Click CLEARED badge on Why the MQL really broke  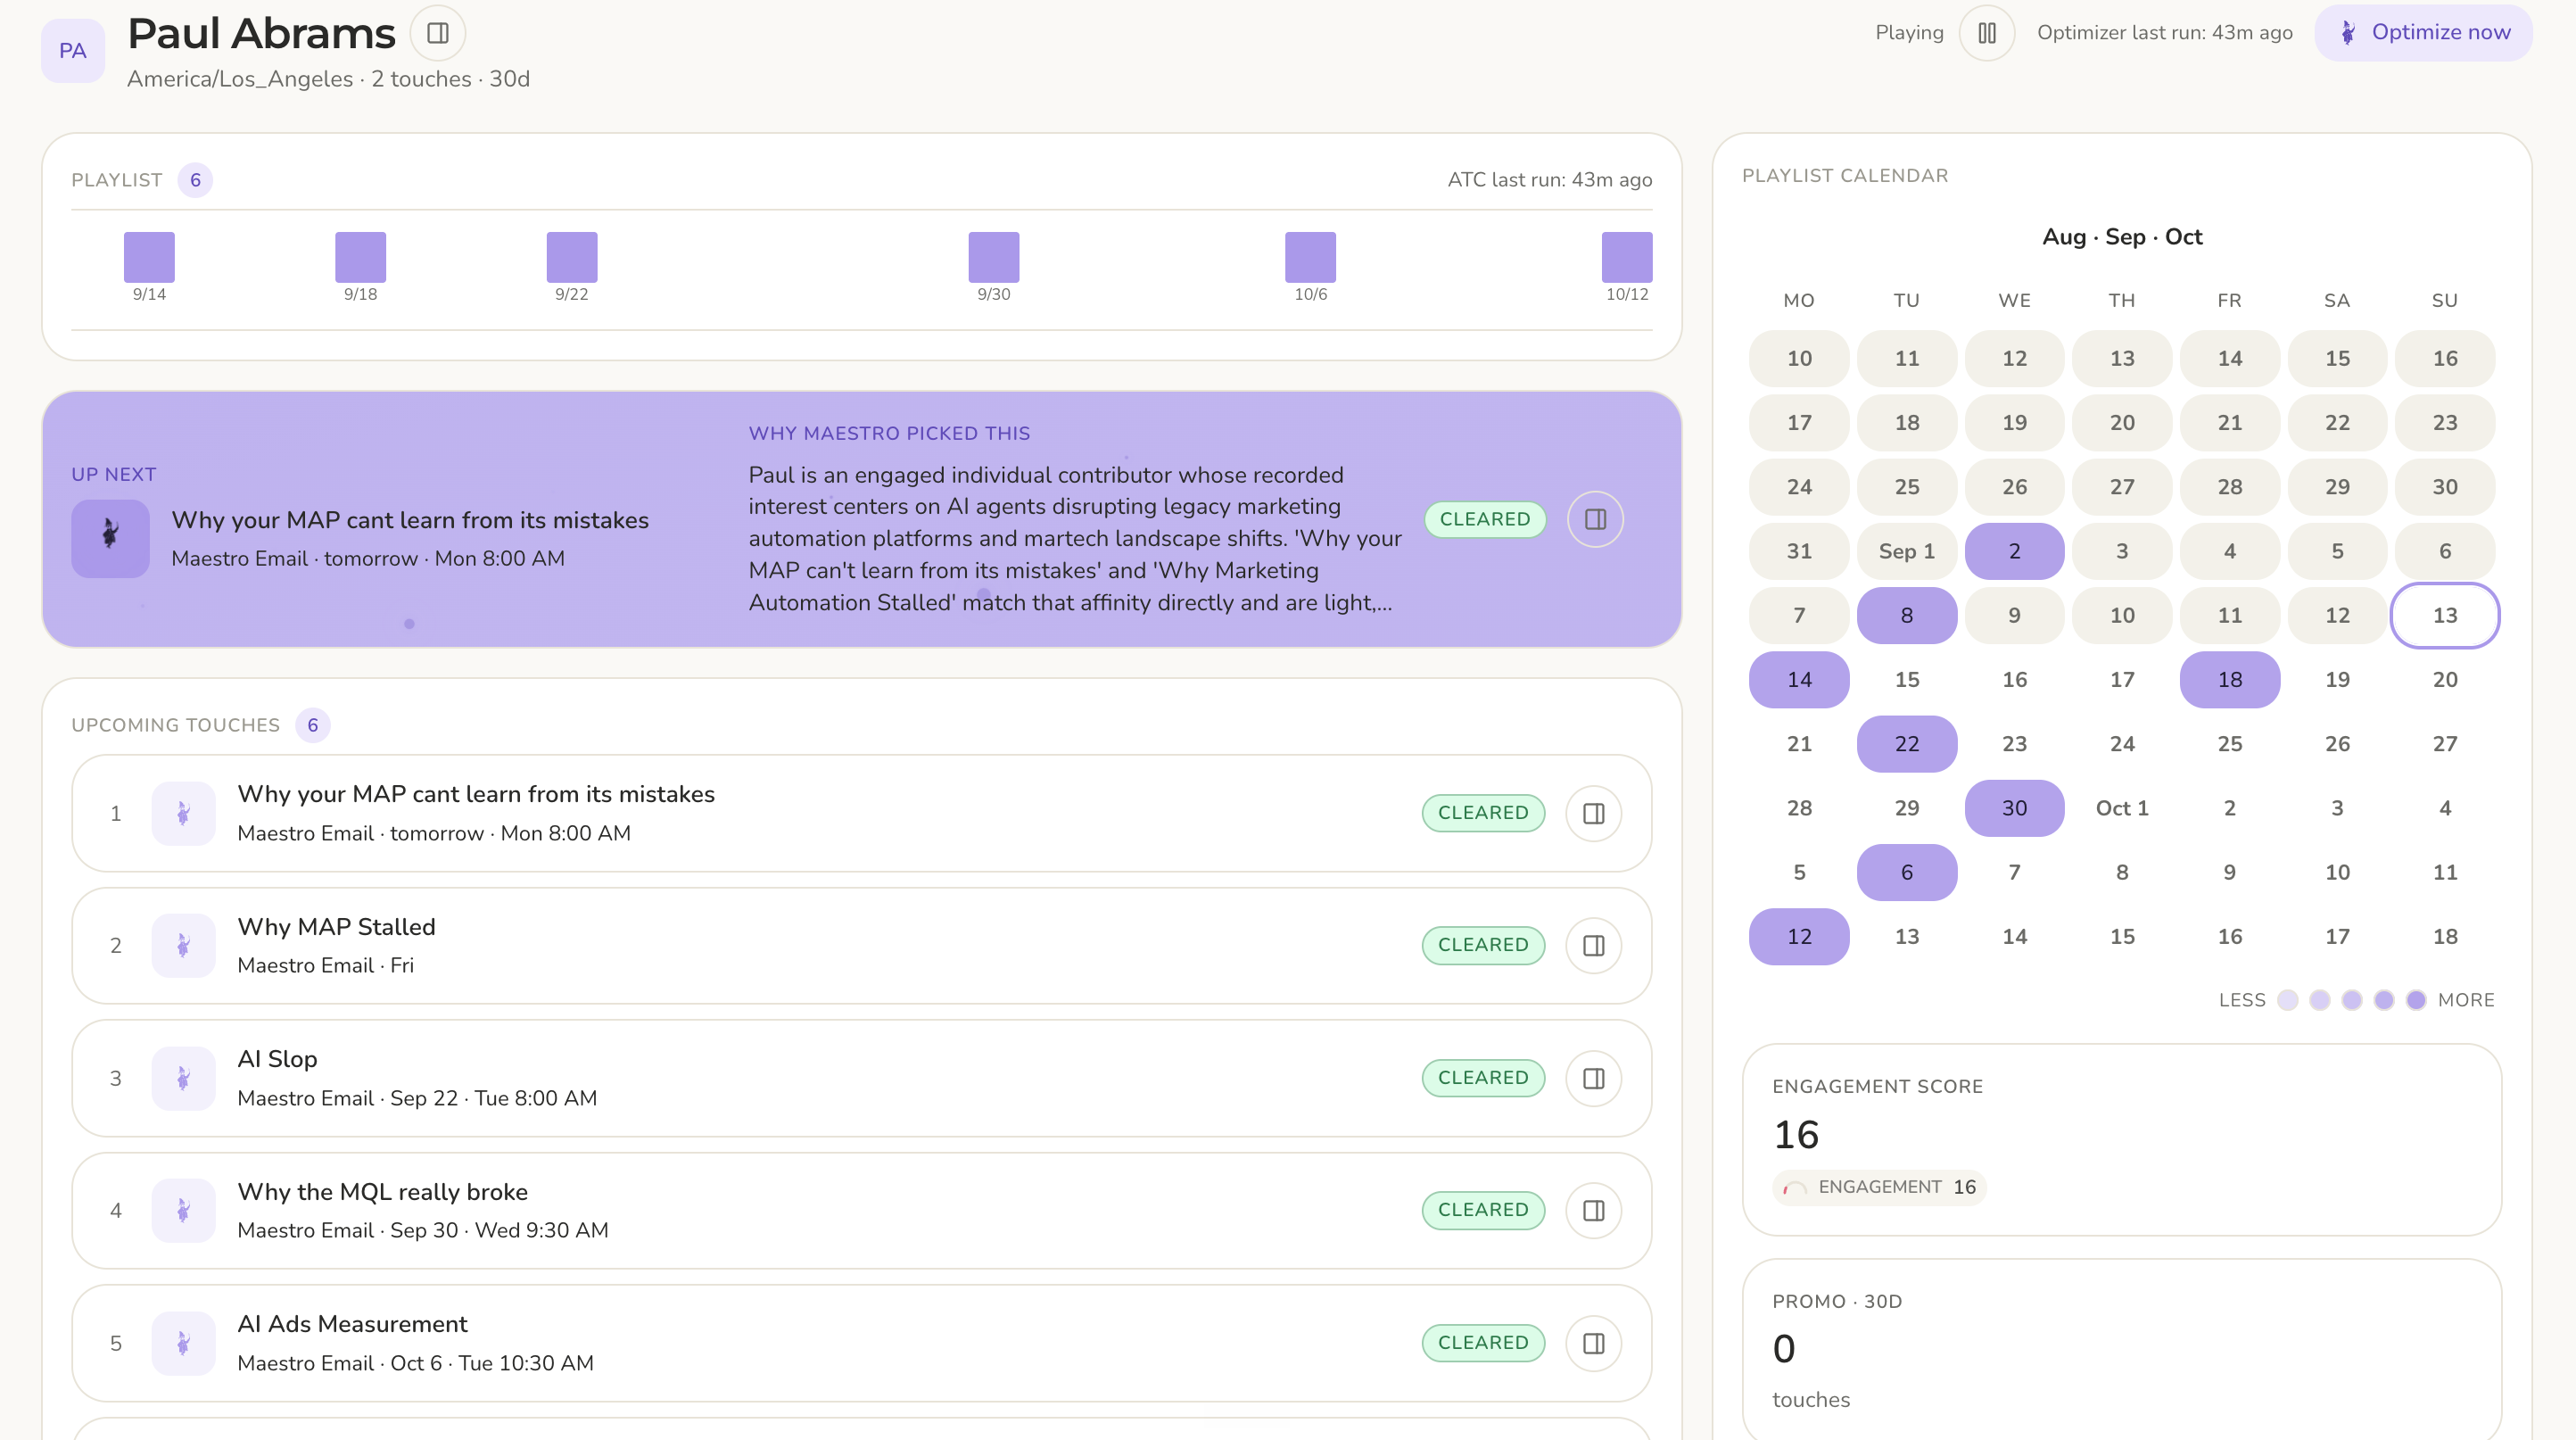(1483, 1210)
